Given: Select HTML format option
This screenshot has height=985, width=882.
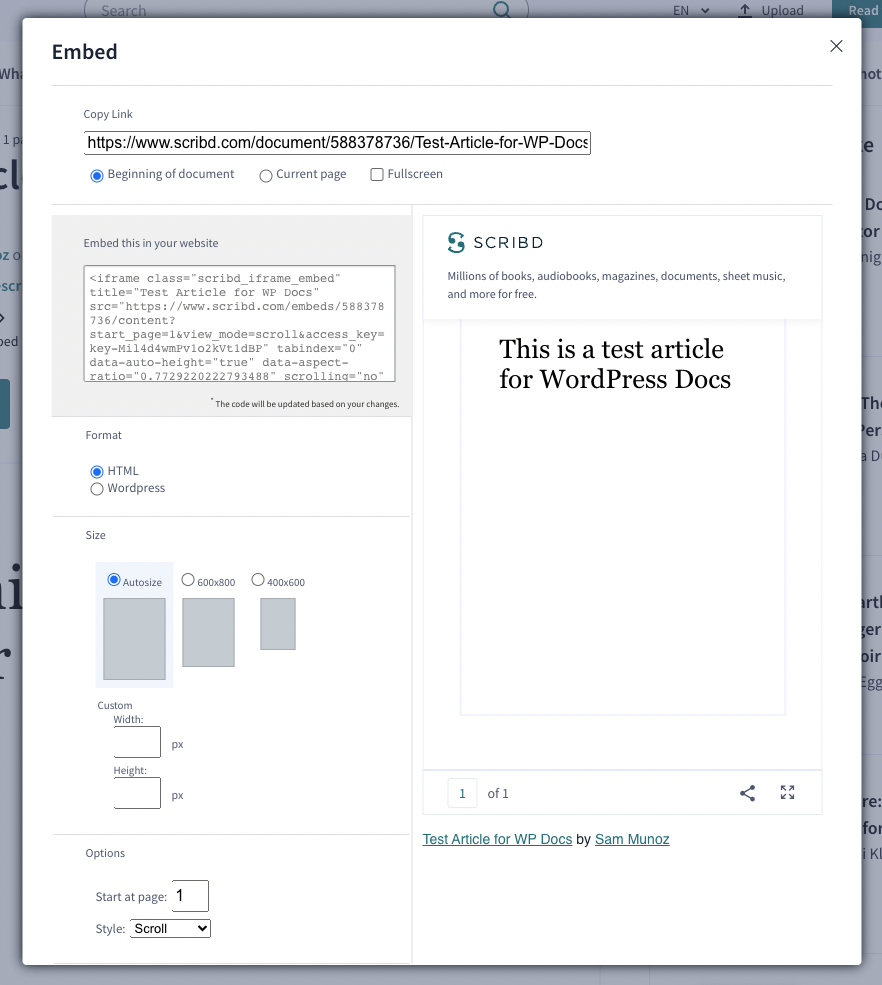Looking at the screenshot, I should coord(97,470).
